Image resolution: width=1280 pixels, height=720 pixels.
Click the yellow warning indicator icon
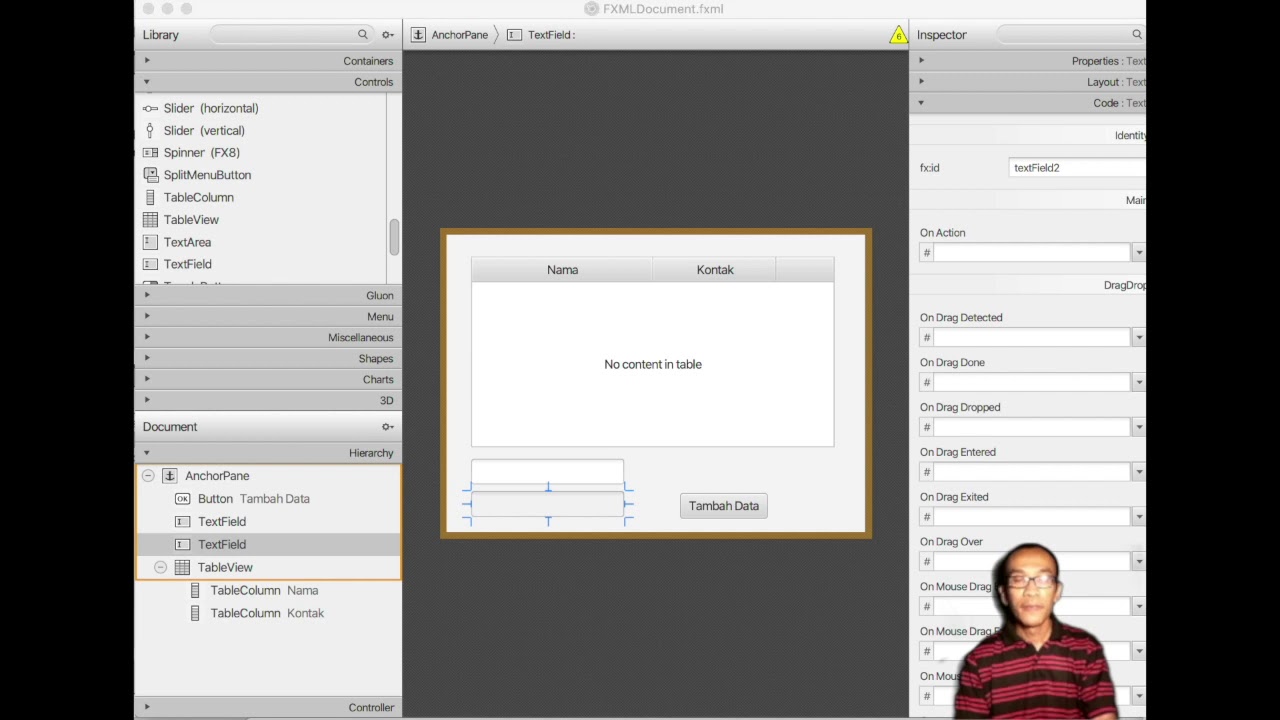(898, 35)
